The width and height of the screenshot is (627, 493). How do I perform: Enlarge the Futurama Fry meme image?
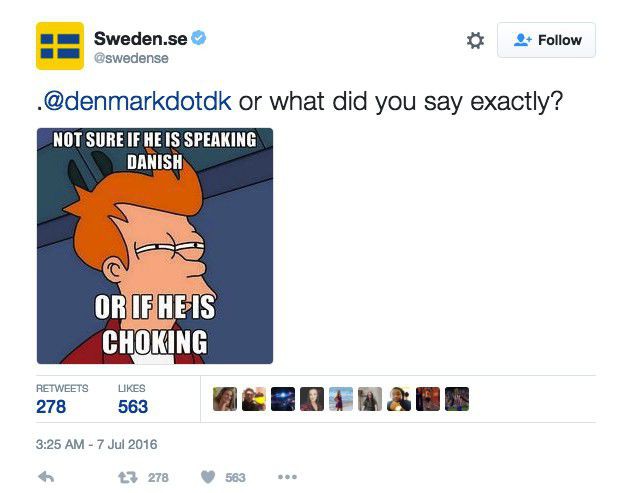(155, 245)
